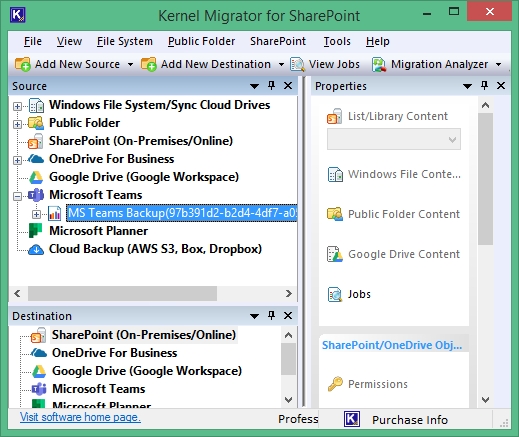Click List/Library Content icon in Properties
Viewport: 519px width, 437px height.
point(334,116)
